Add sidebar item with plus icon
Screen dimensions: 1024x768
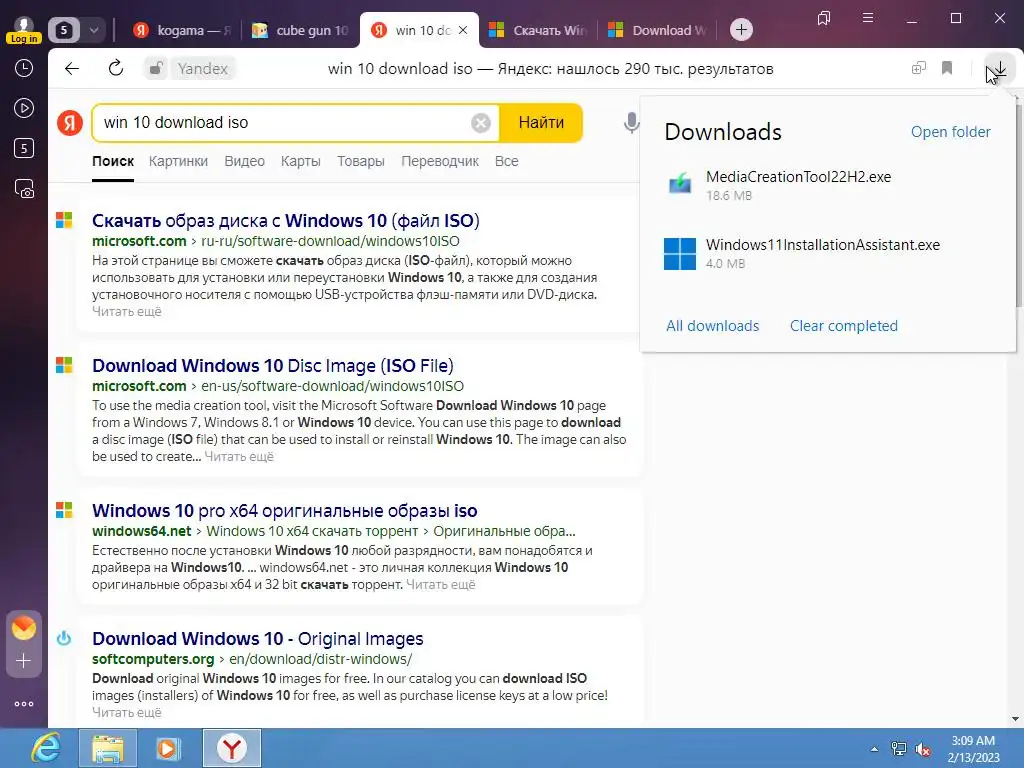24,661
